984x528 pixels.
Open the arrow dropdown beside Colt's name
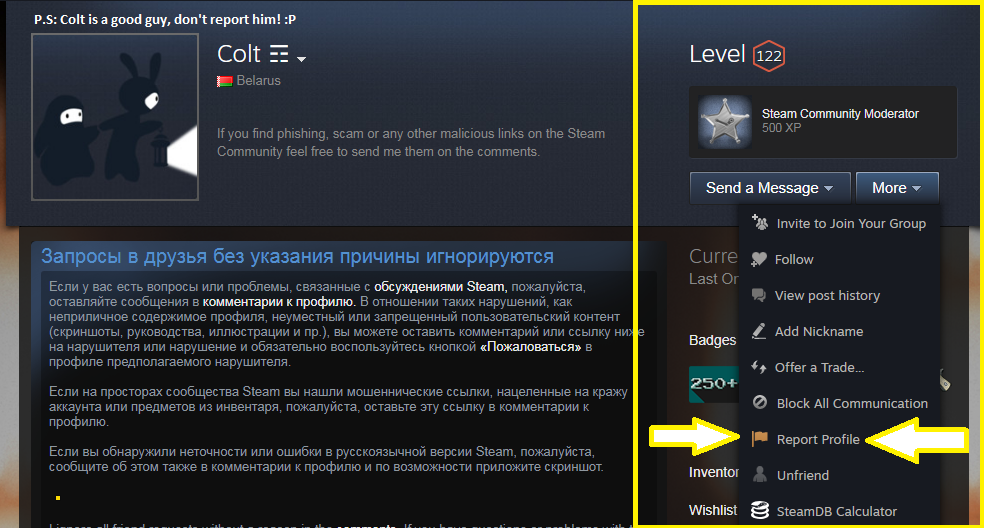point(301,59)
